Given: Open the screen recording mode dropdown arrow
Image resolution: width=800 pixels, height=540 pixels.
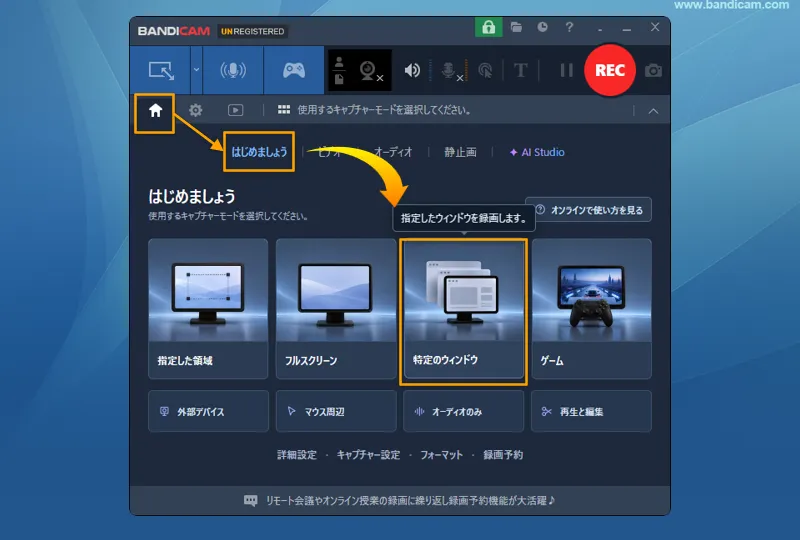Looking at the screenshot, I should 196,70.
